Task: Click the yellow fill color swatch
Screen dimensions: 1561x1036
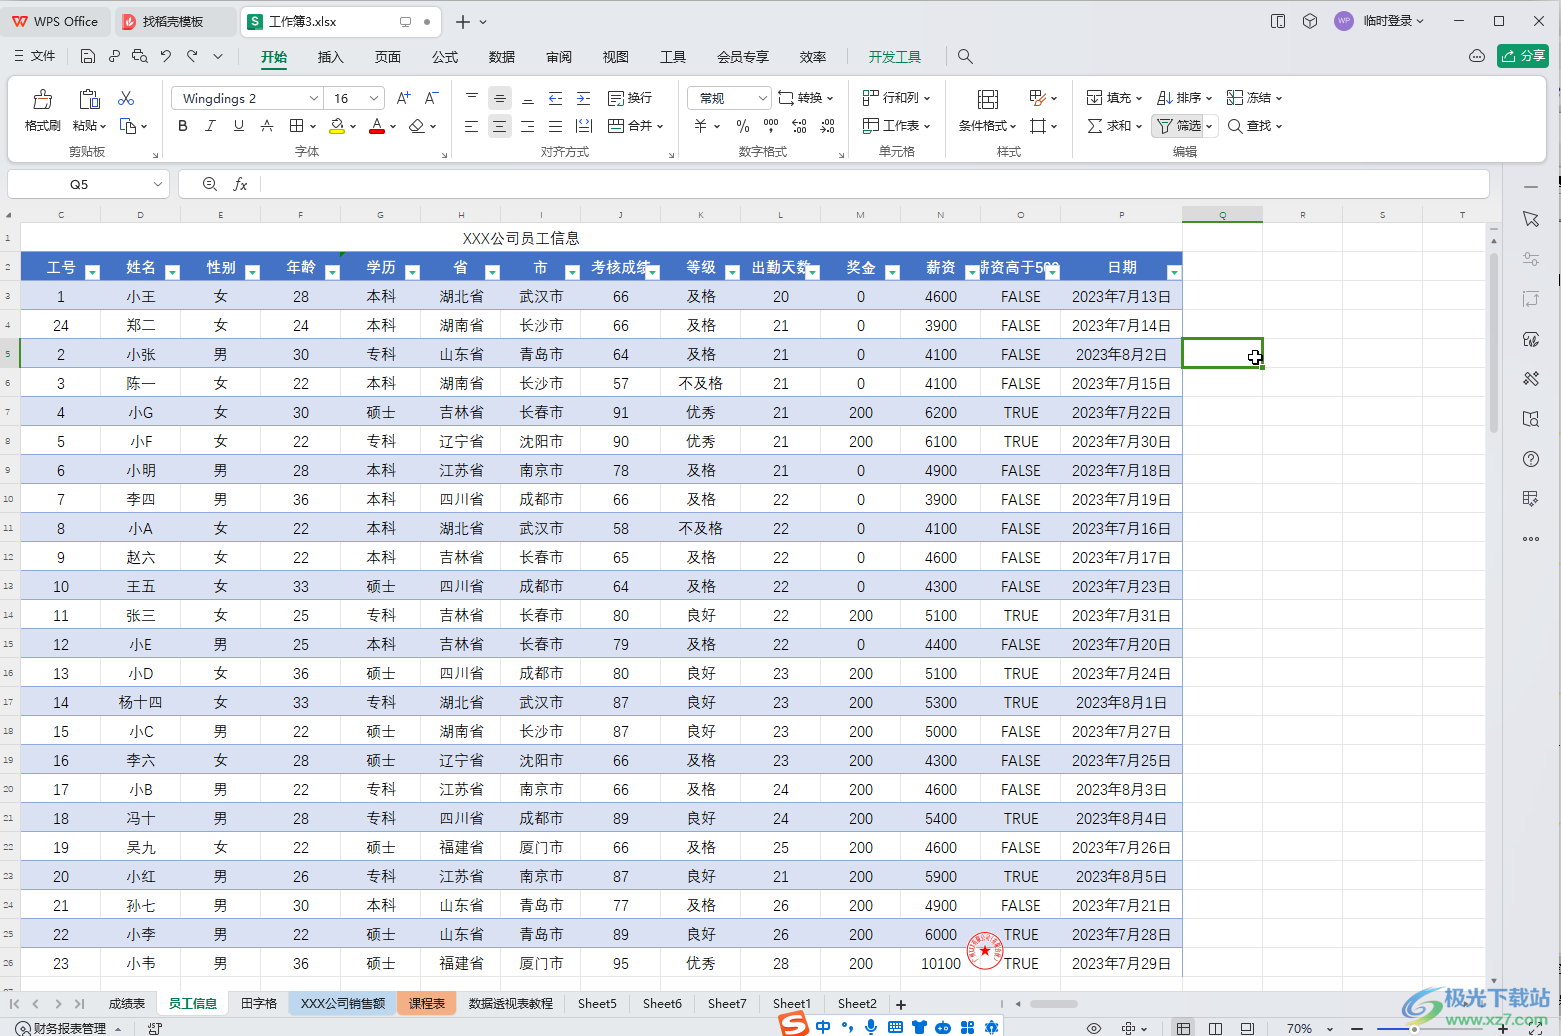Action: coord(337,126)
